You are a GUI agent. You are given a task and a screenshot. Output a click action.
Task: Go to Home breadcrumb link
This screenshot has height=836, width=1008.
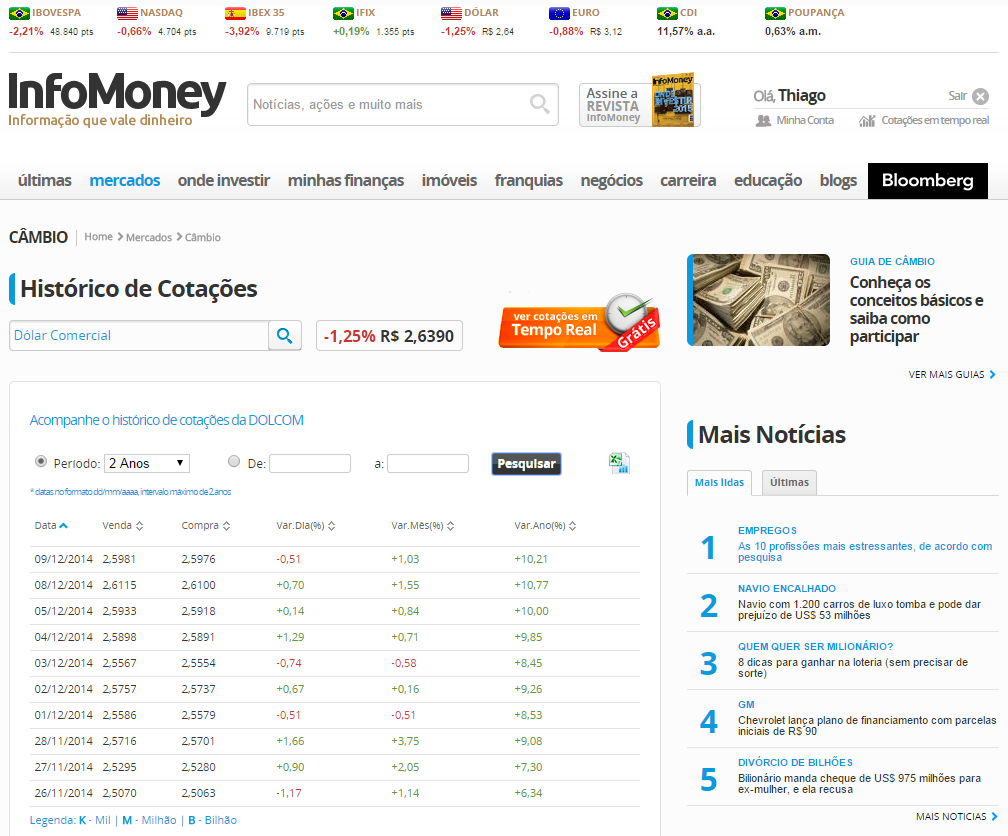[x=98, y=237]
